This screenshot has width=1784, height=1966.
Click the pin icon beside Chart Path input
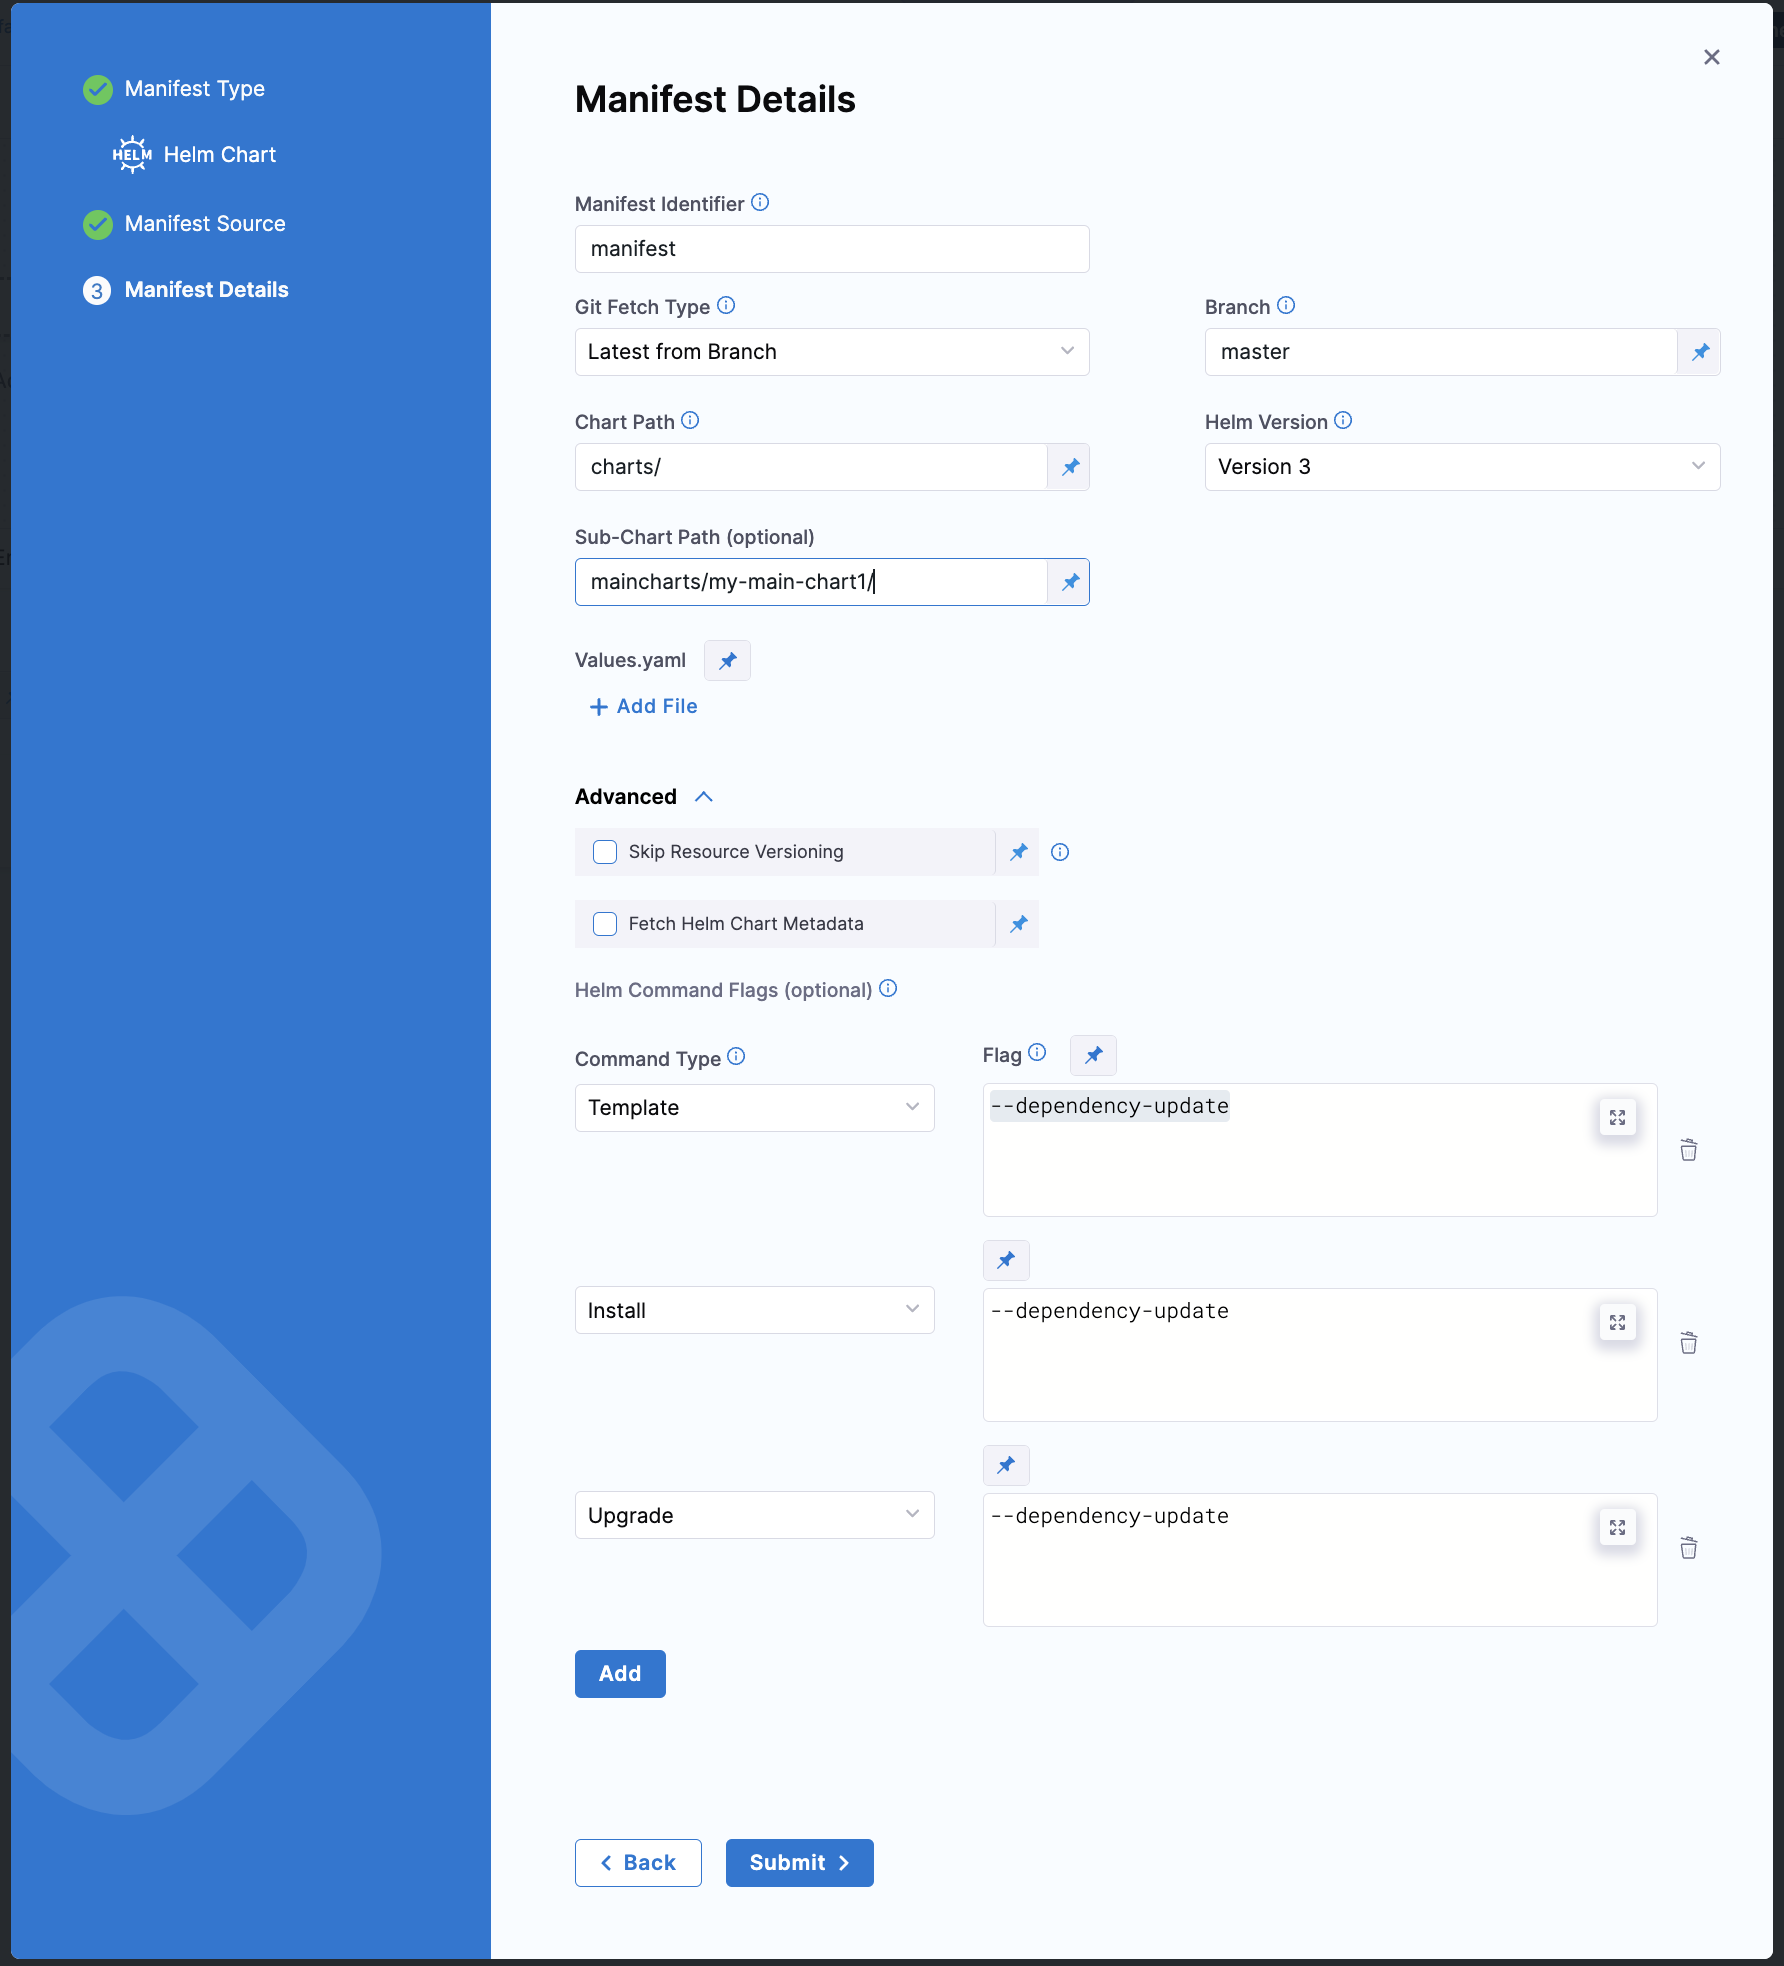[x=1070, y=467]
